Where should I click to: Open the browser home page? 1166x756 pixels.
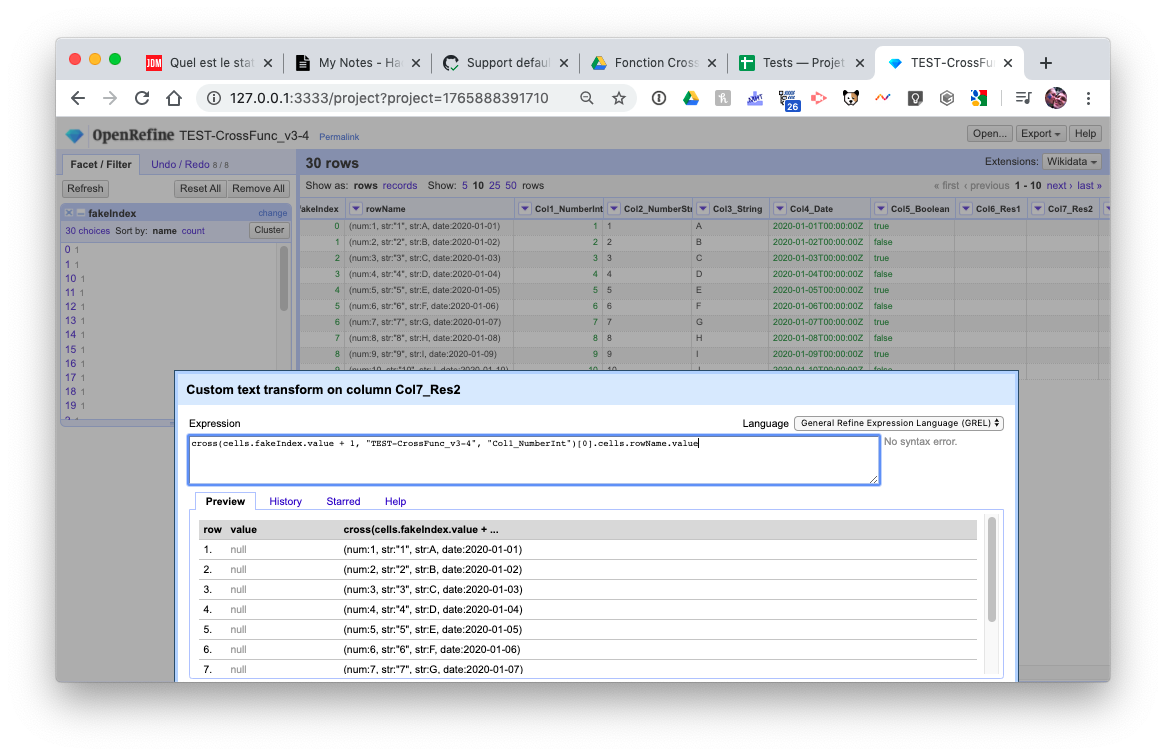(174, 98)
